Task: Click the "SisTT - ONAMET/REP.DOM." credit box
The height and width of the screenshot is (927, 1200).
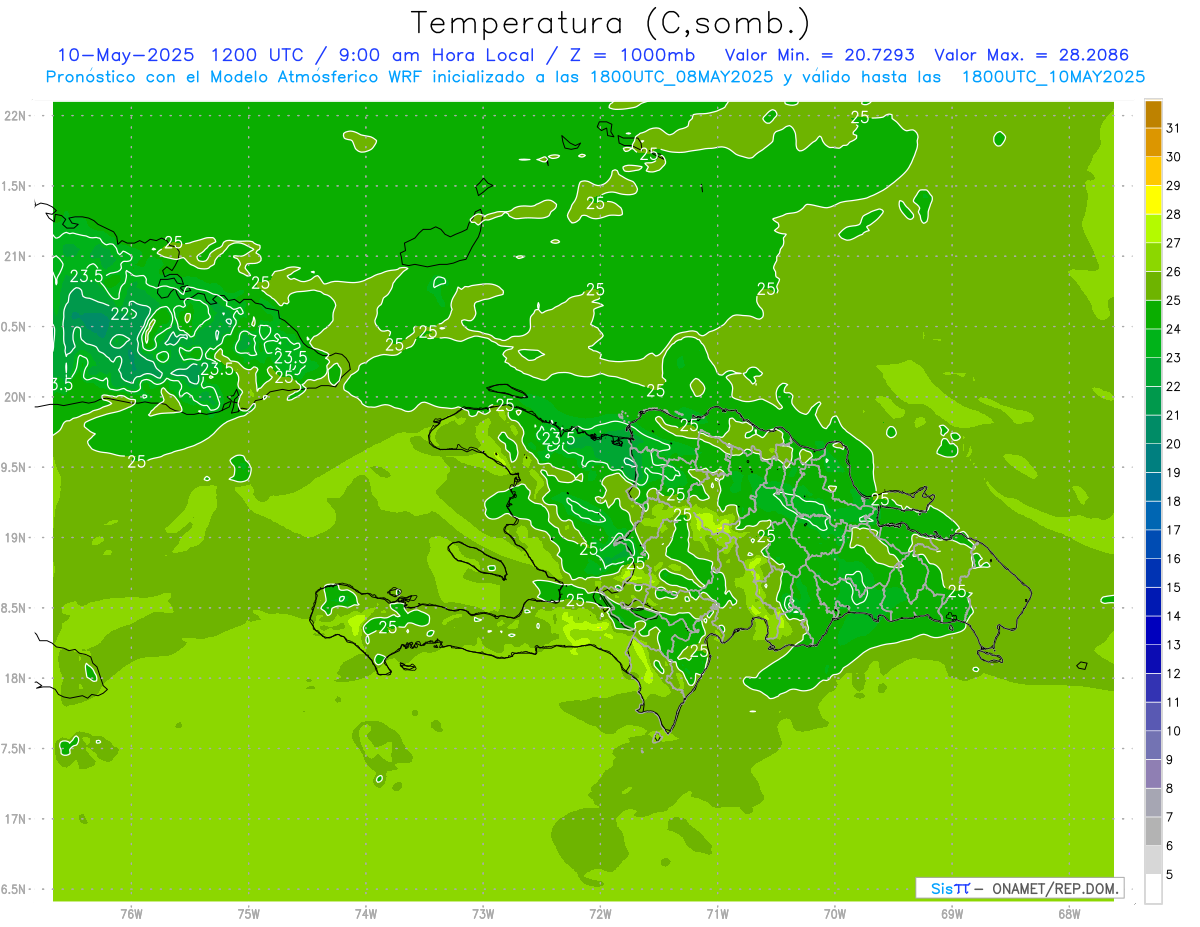Action: [x=1019, y=888]
